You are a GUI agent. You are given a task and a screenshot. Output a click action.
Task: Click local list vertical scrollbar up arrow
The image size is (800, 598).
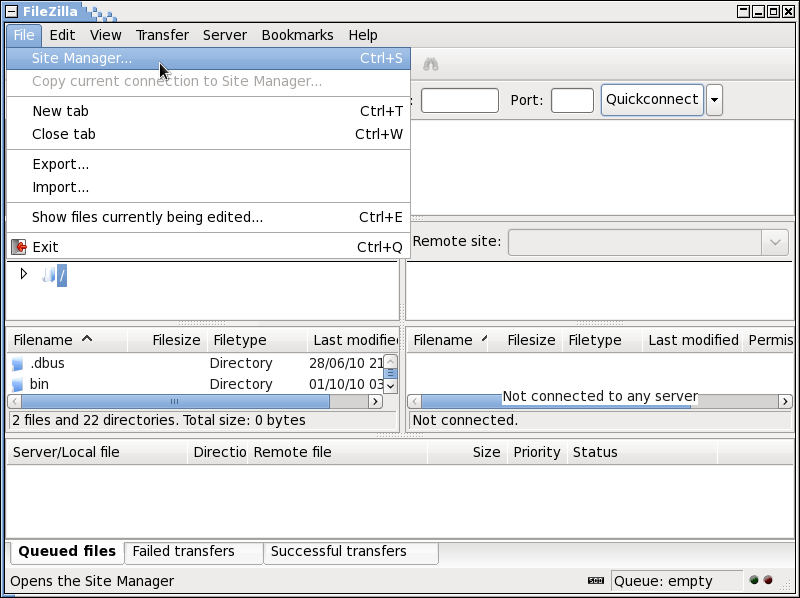(x=390, y=361)
